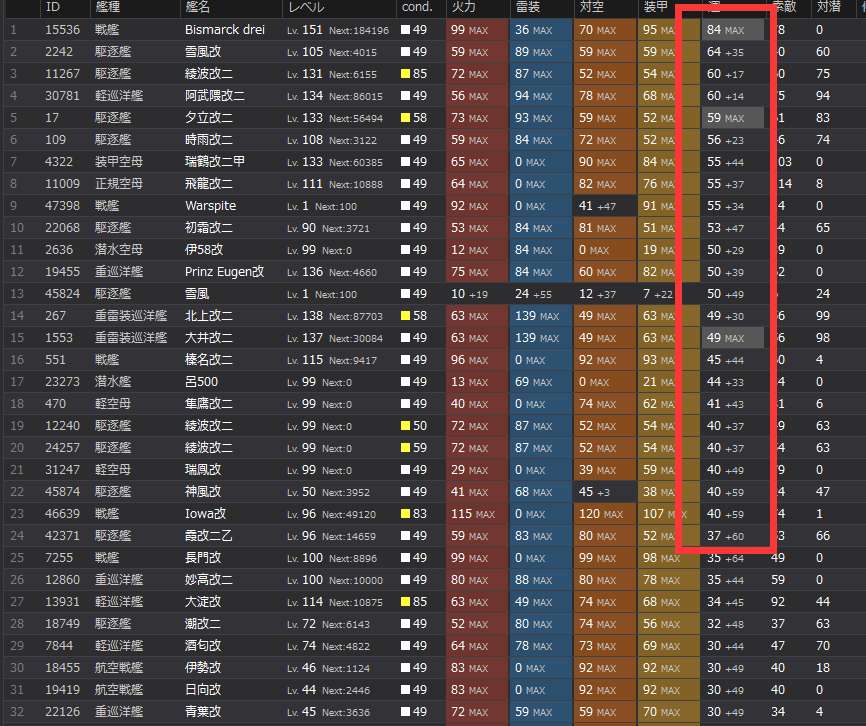866x726 pixels.
Task: Select the ship name 霞改二乙
Action: pos(209,536)
